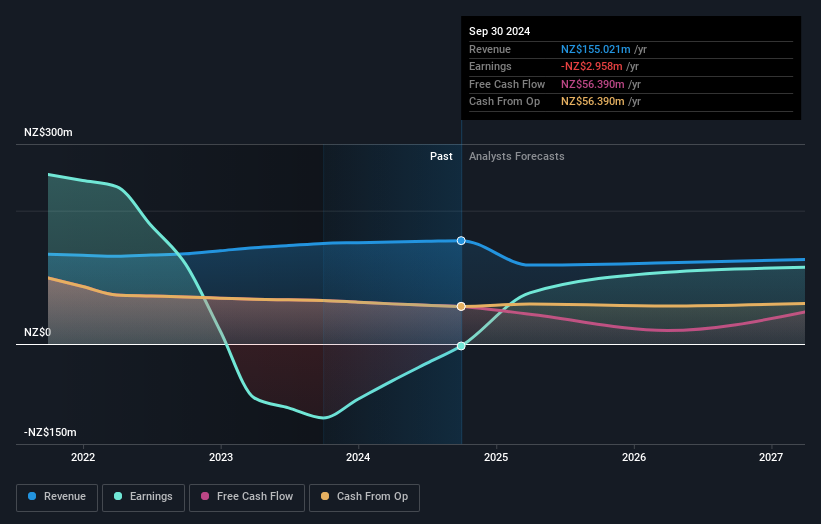Click the pink NZ$56.390m Free Cash Flow value
The width and height of the screenshot is (821, 524).
[593, 84]
